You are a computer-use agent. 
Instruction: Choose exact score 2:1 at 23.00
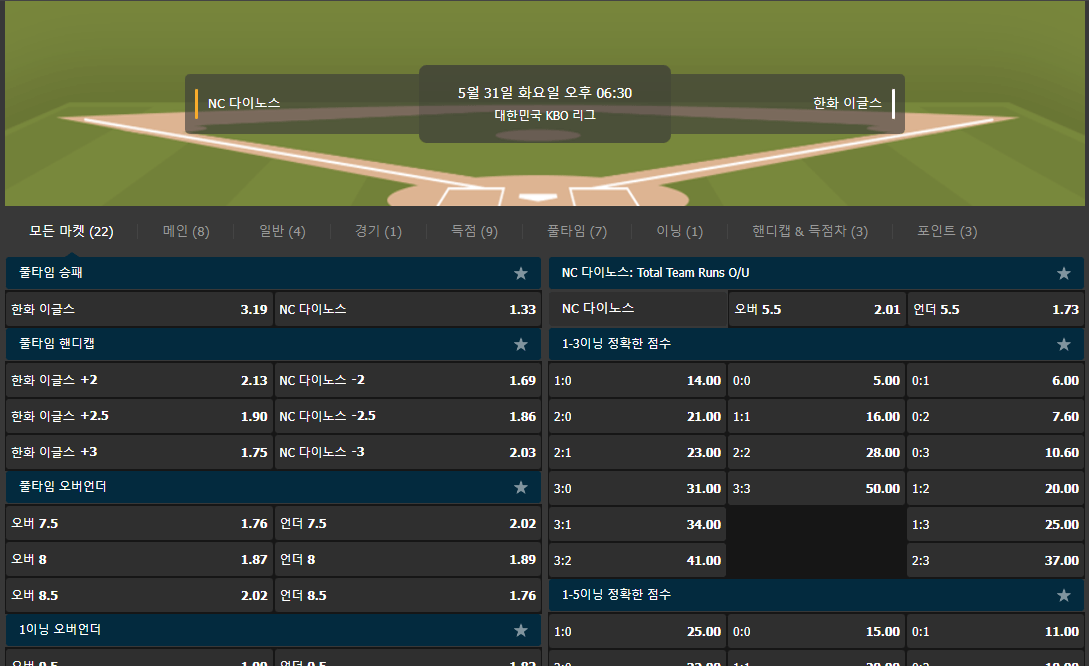638,452
